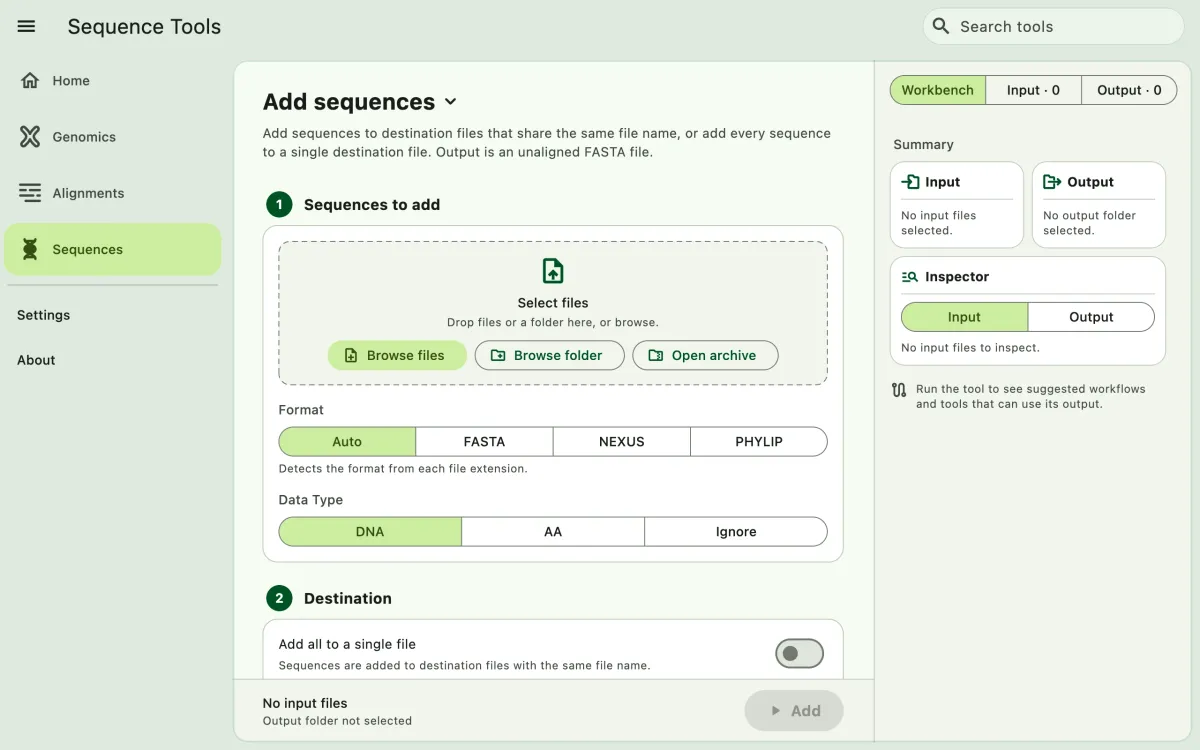Select the Sequences sidebar item
The height and width of the screenshot is (750, 1200).
(112, 249)
